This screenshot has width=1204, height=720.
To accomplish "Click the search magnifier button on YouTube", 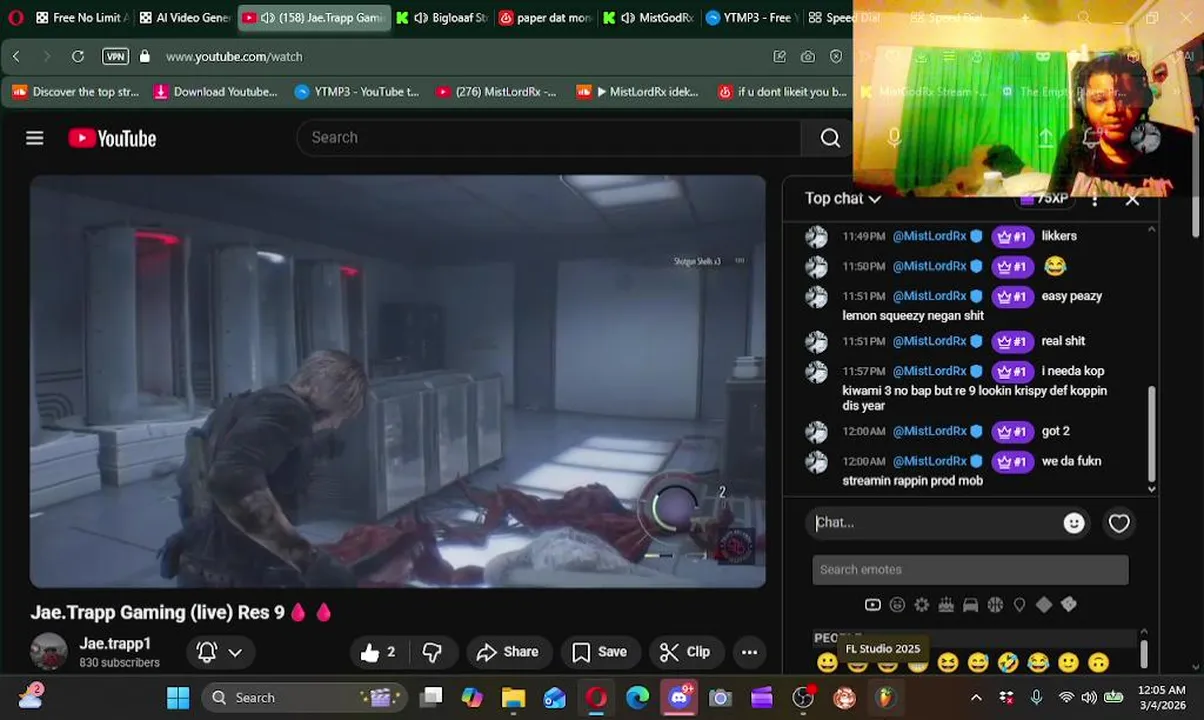I will [830, 138].
